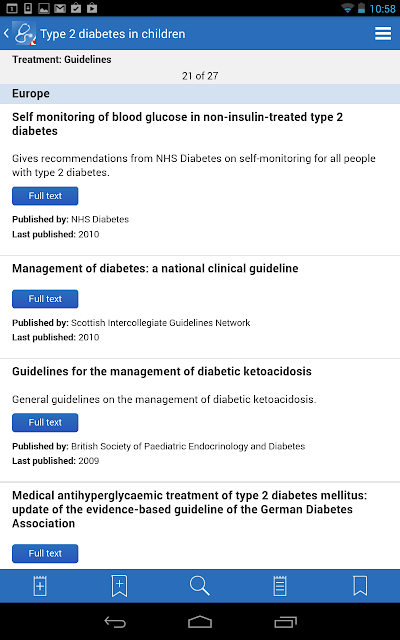Tap the back arrow beside the stethoscope logo
The image size is (400, 640).
(x=6, y=33)
